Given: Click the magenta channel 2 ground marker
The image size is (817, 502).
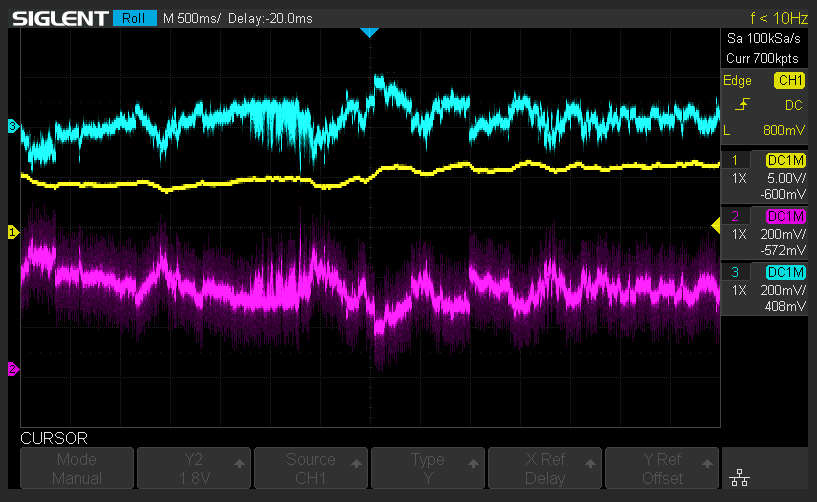Looking at the screenshot, I should (x=13, y=369).
